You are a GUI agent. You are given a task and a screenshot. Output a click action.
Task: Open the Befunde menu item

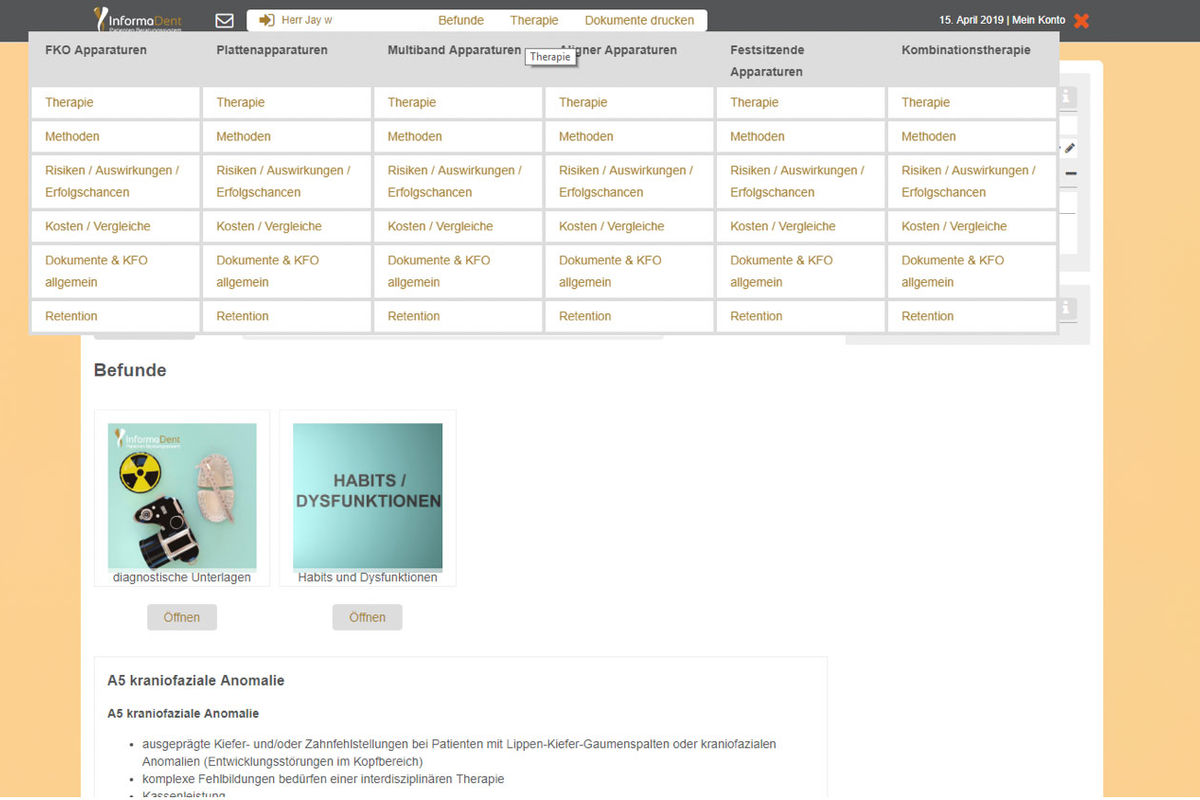[461, 19]
